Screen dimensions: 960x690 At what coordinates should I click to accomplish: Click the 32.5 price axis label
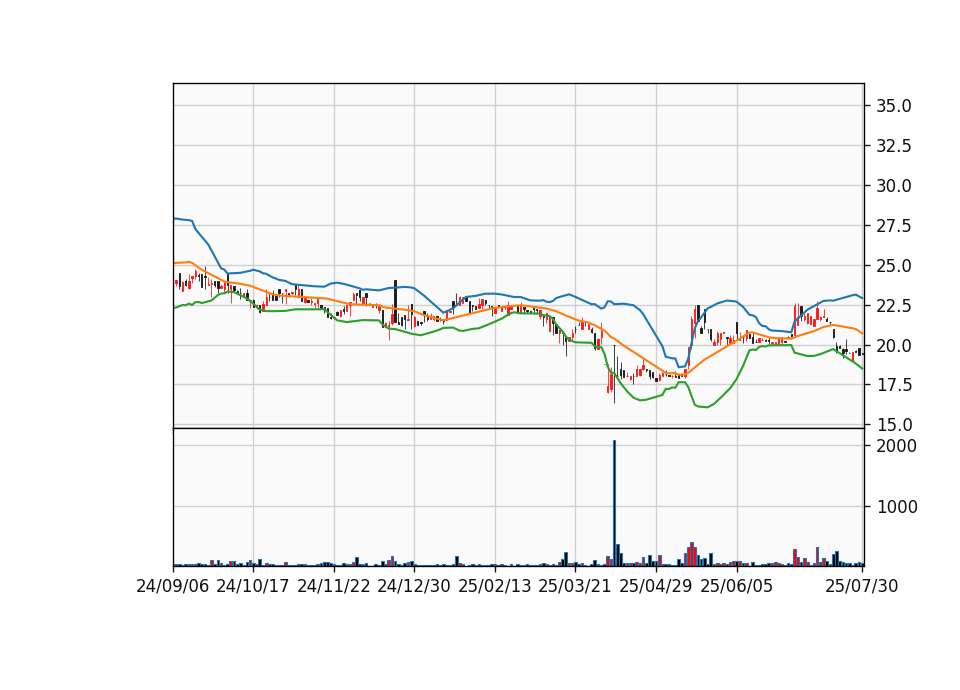(894, 146)
